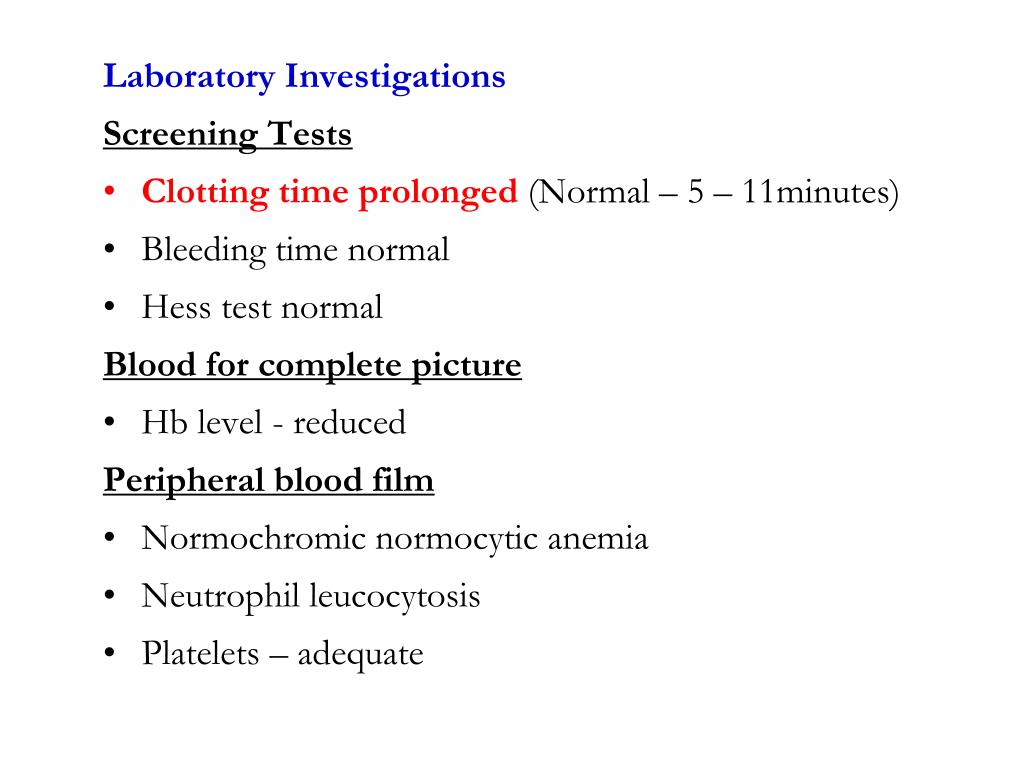Click the bullet before Neutrophil leucocytosis
This screenshot has height=768, width=1024.
tap(109, 595)
